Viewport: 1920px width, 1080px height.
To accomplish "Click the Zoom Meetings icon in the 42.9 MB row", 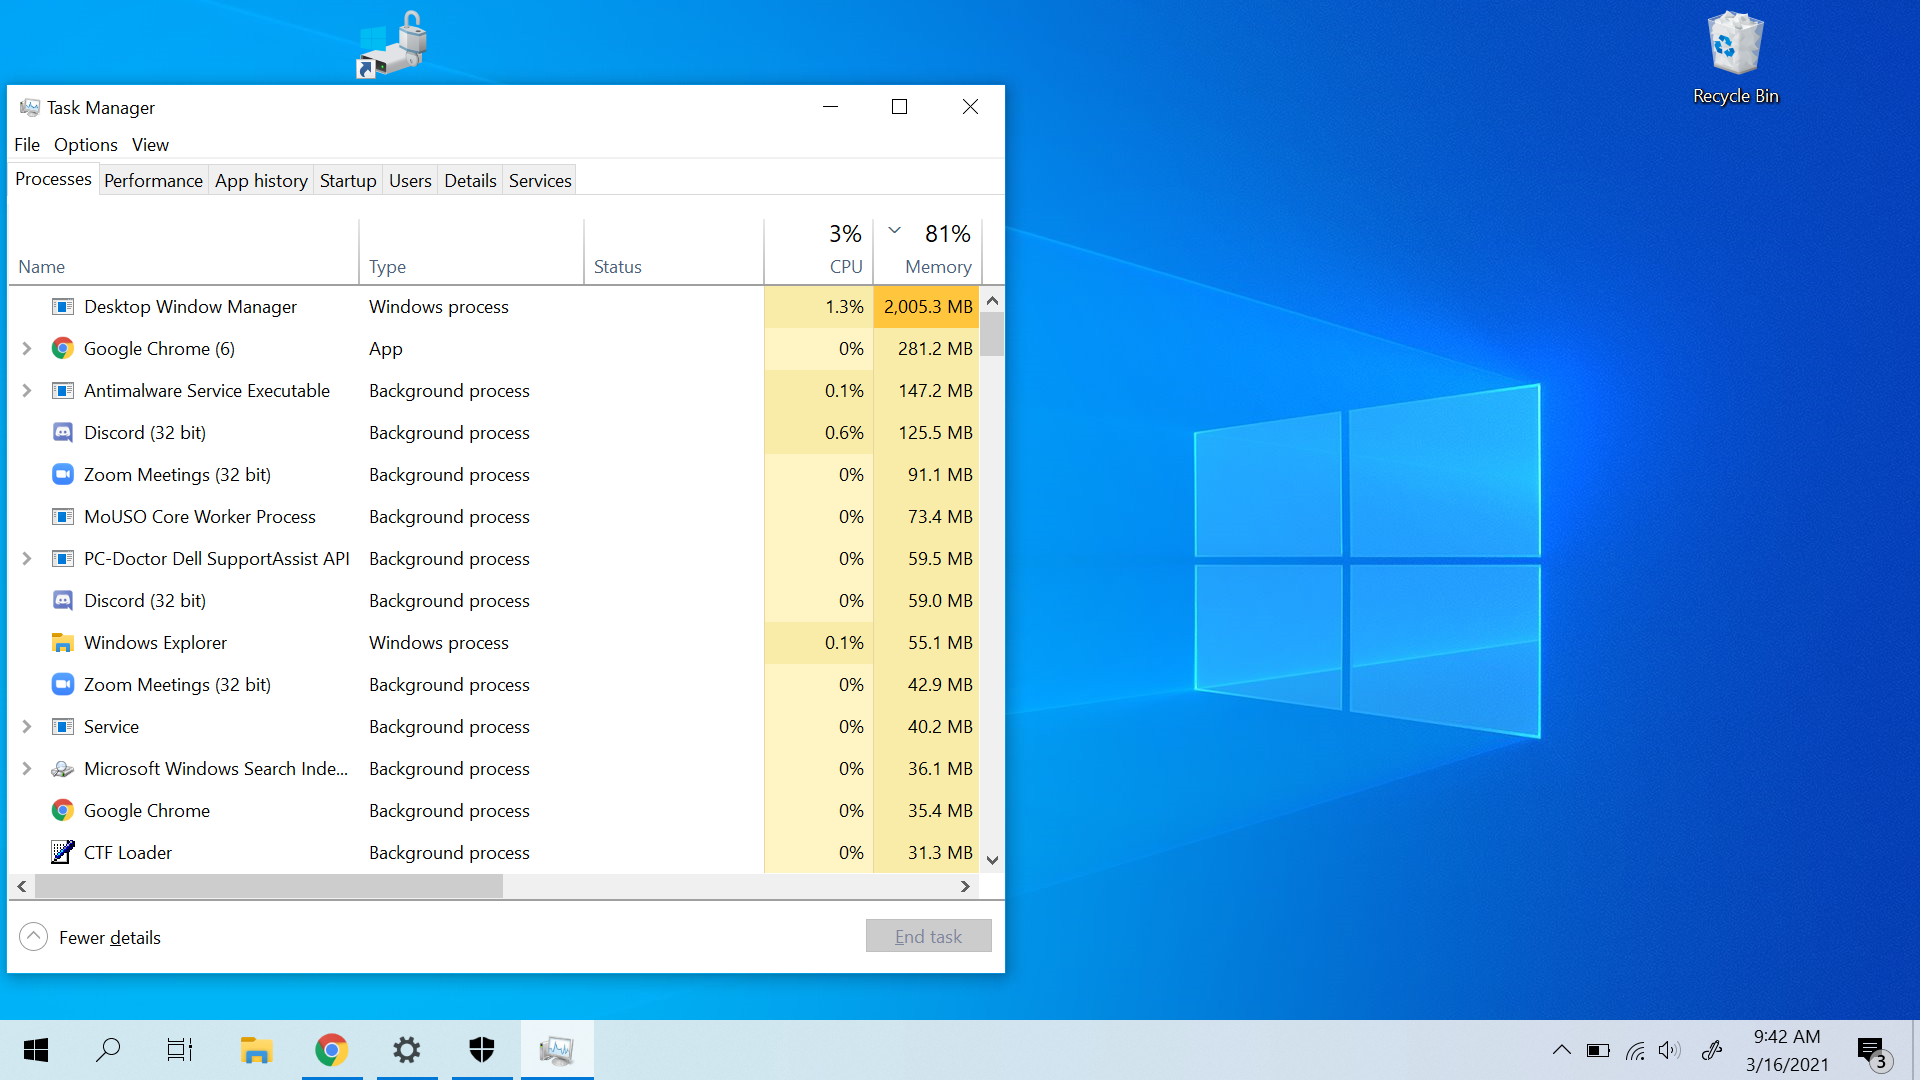I will click(63, 685).
